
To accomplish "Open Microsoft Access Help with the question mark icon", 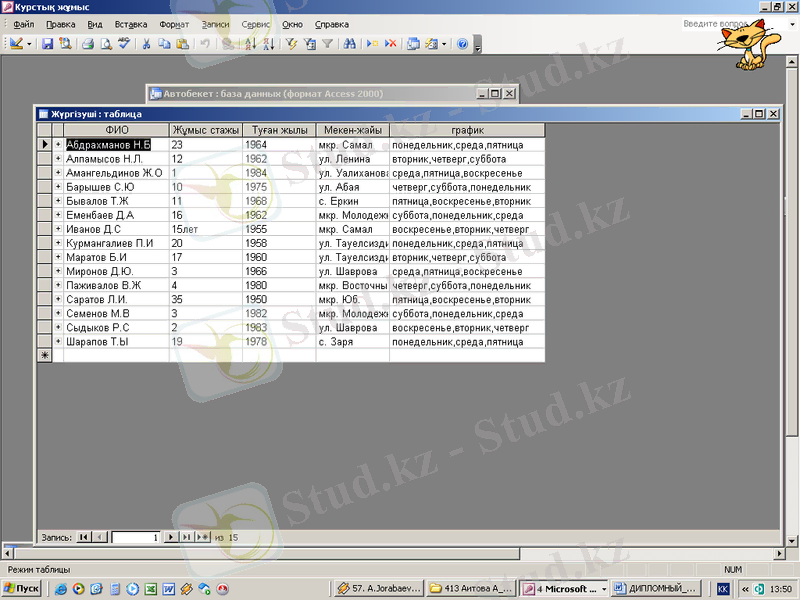I will coord(462,44).
